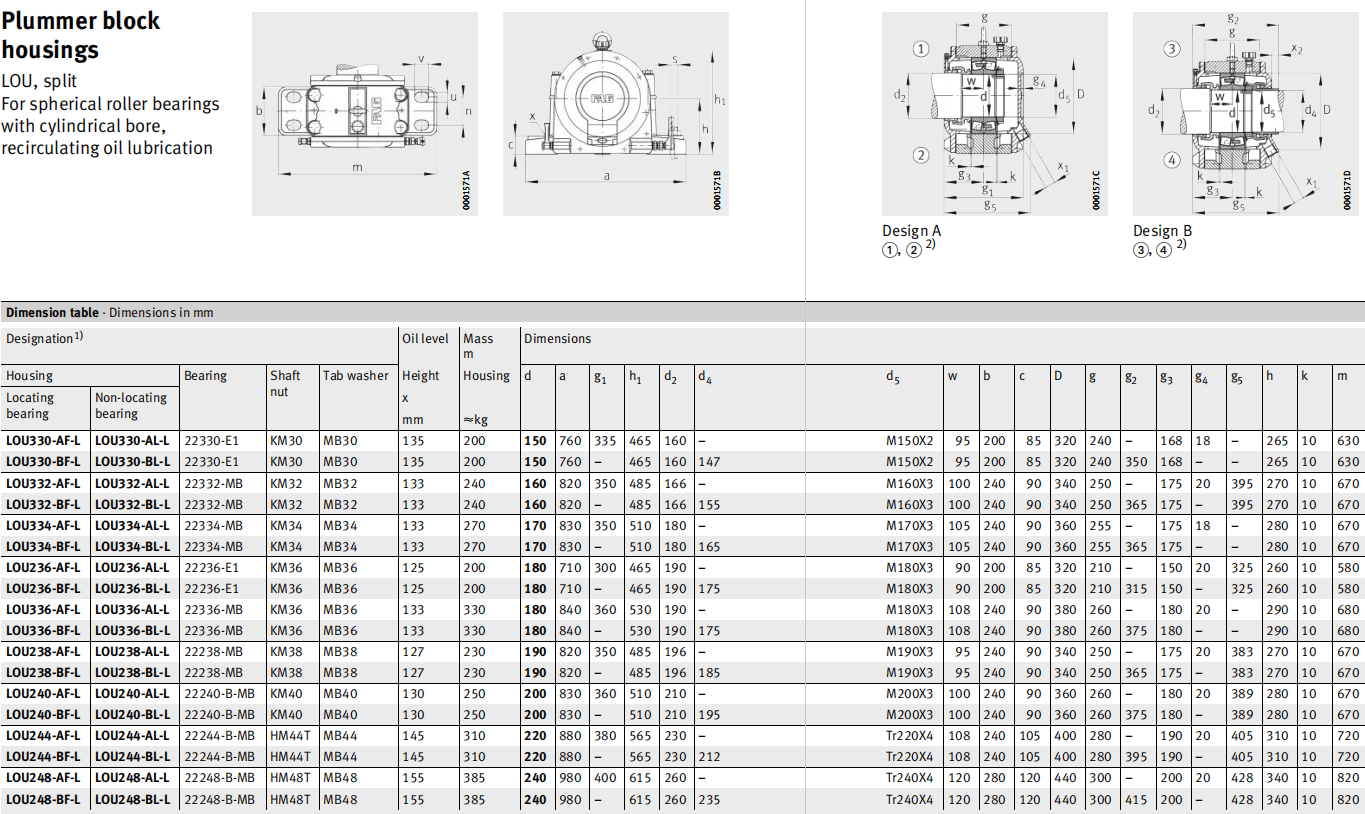The width and height of the screenshot is (1365, 814).
Task: Click the Design A caption label
Action: [911, 231]
